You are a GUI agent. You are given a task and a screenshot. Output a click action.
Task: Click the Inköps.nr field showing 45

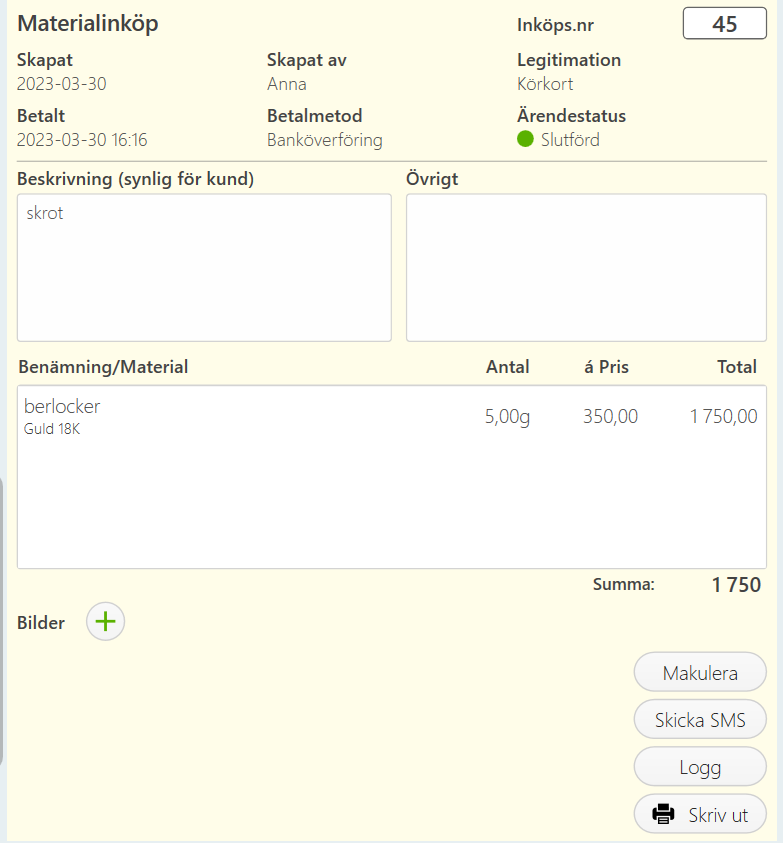pos(724,24)
